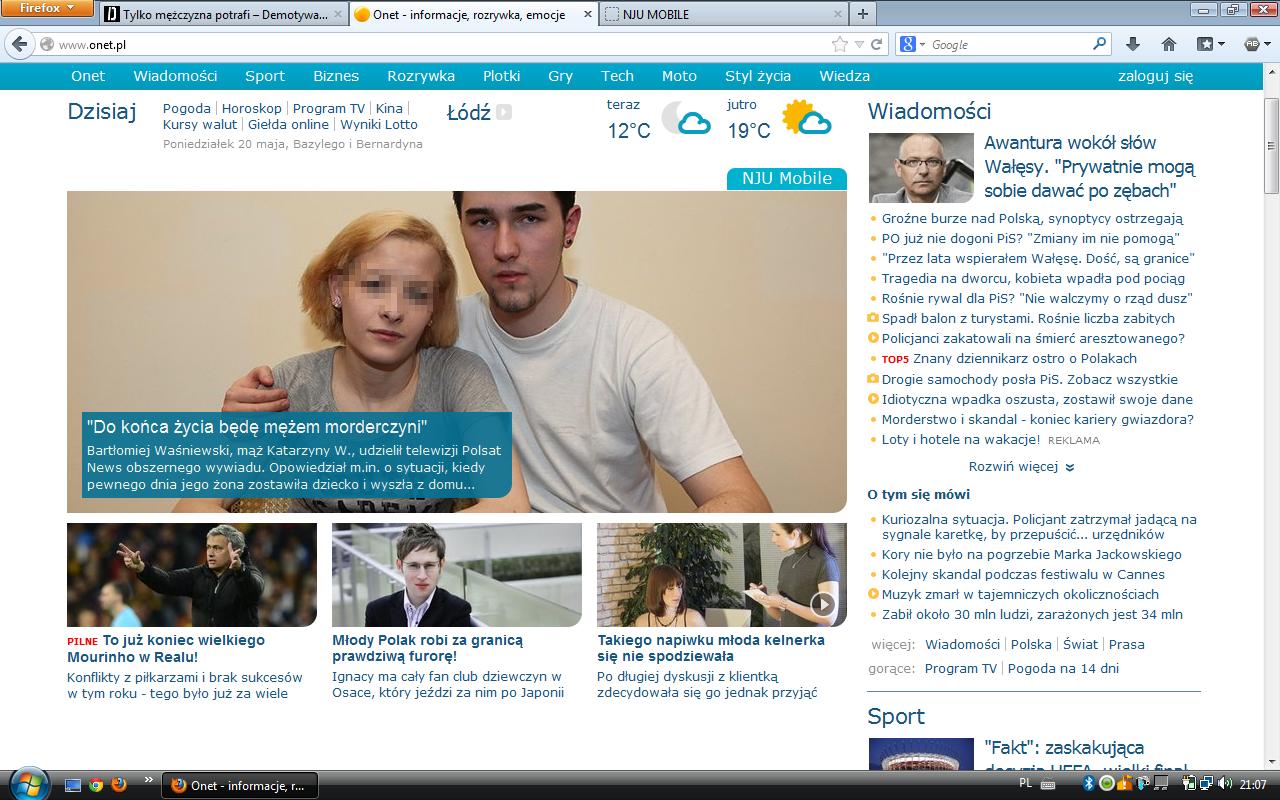The image size is (1280, 800).
Task: Open the Downloads arrow icon
Action: click(1132, 44)
